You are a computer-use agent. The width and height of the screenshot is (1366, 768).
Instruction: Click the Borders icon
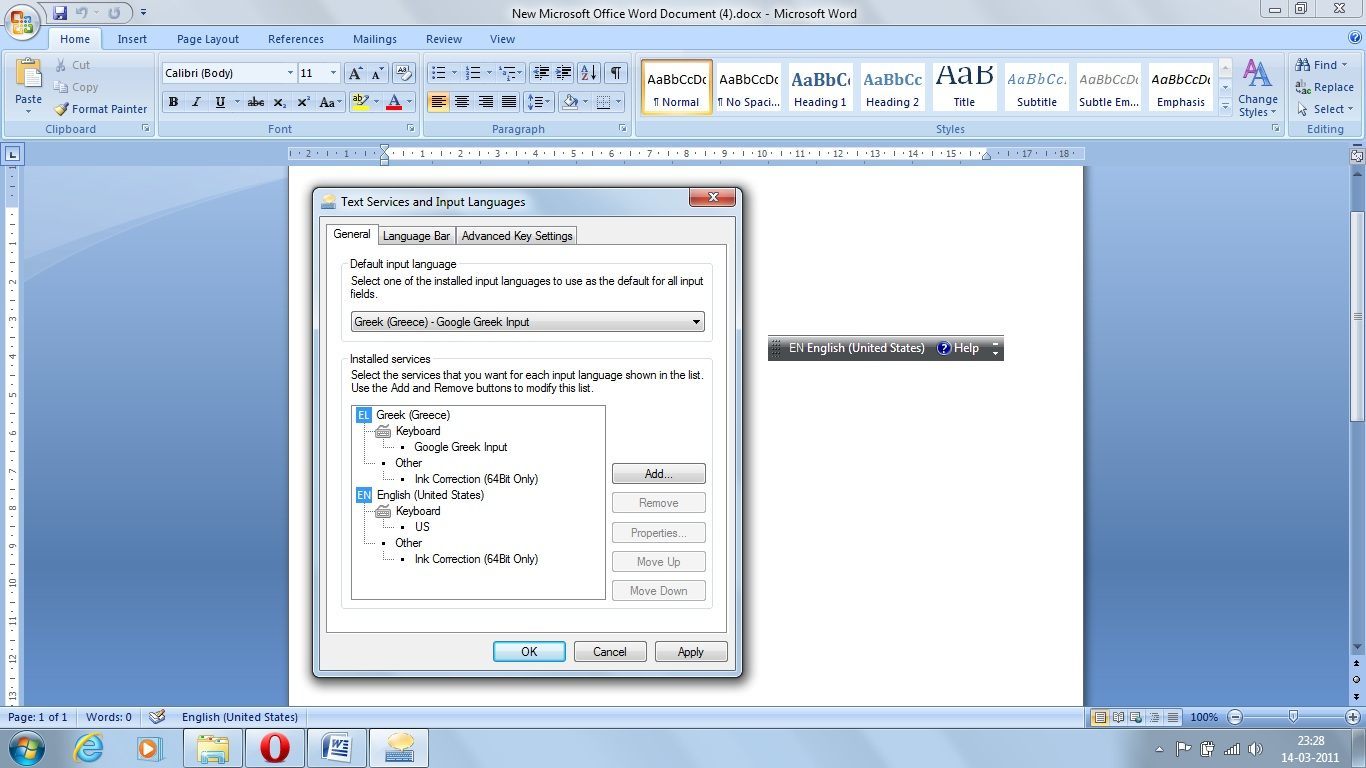click(603, 102)
